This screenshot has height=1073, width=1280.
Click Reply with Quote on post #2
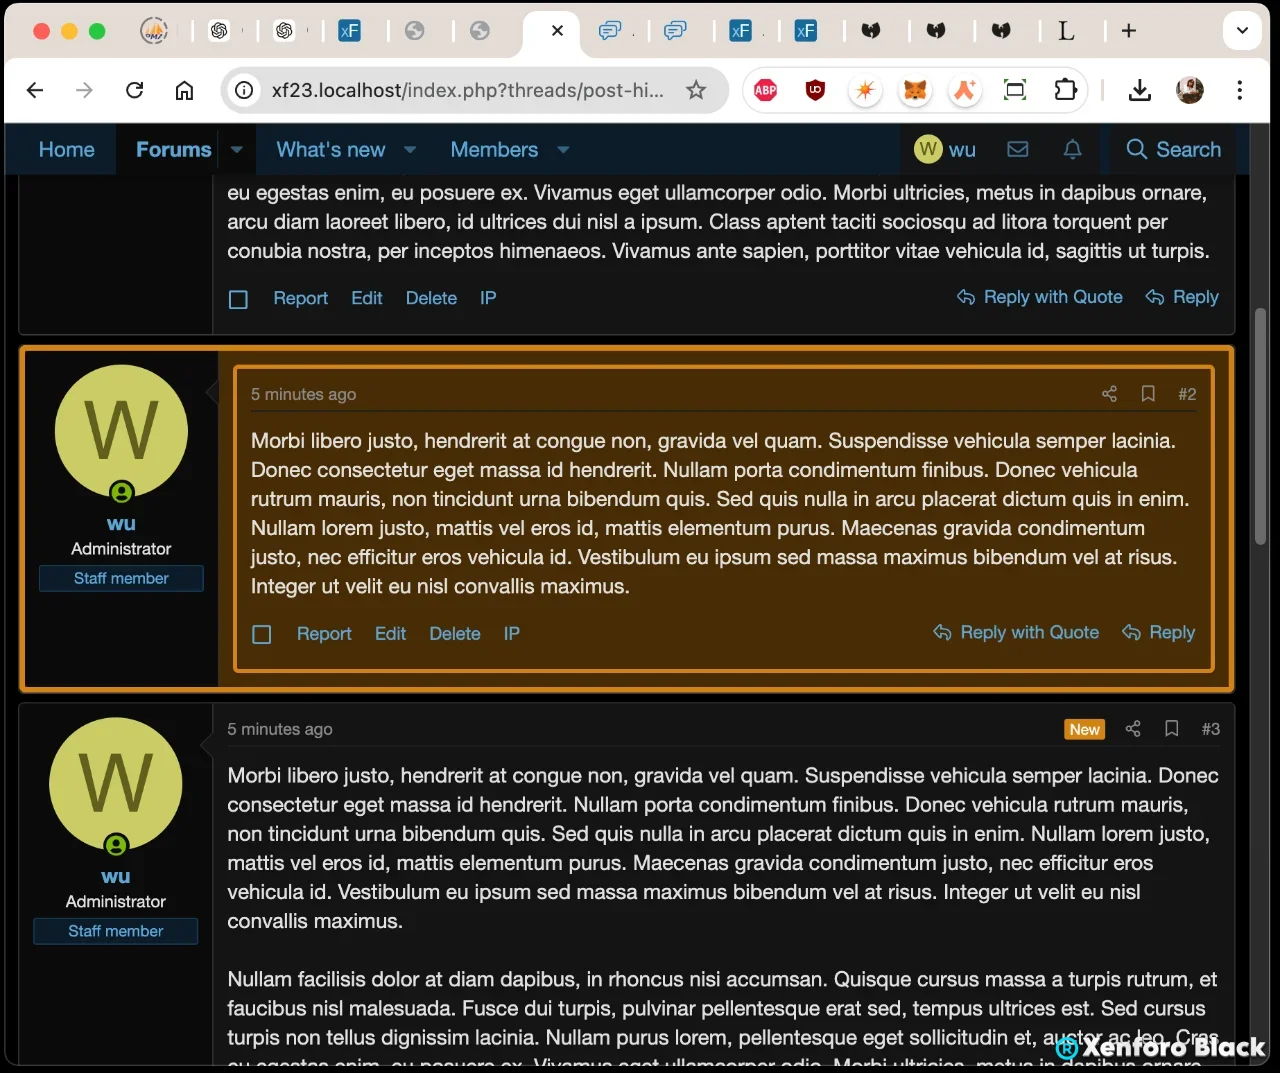(x=1016, y=632)
